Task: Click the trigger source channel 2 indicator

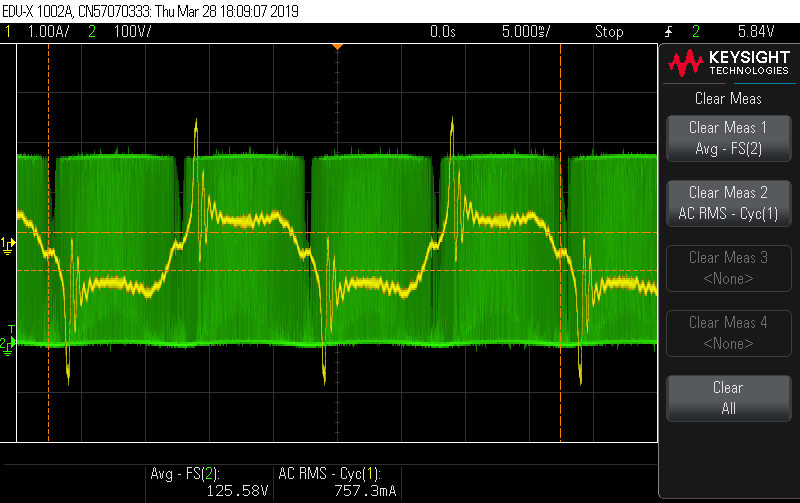Action: click(696, 32)
